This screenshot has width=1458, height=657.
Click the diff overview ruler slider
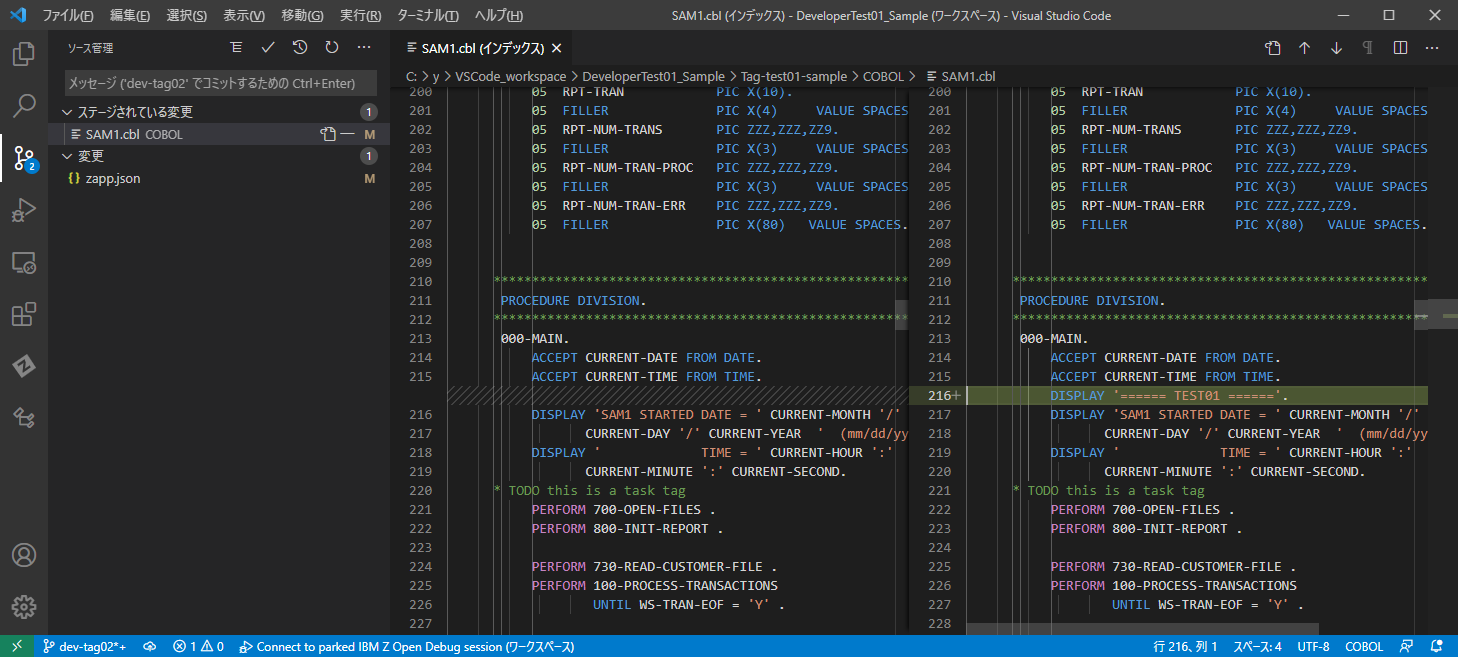point(1443,314)
